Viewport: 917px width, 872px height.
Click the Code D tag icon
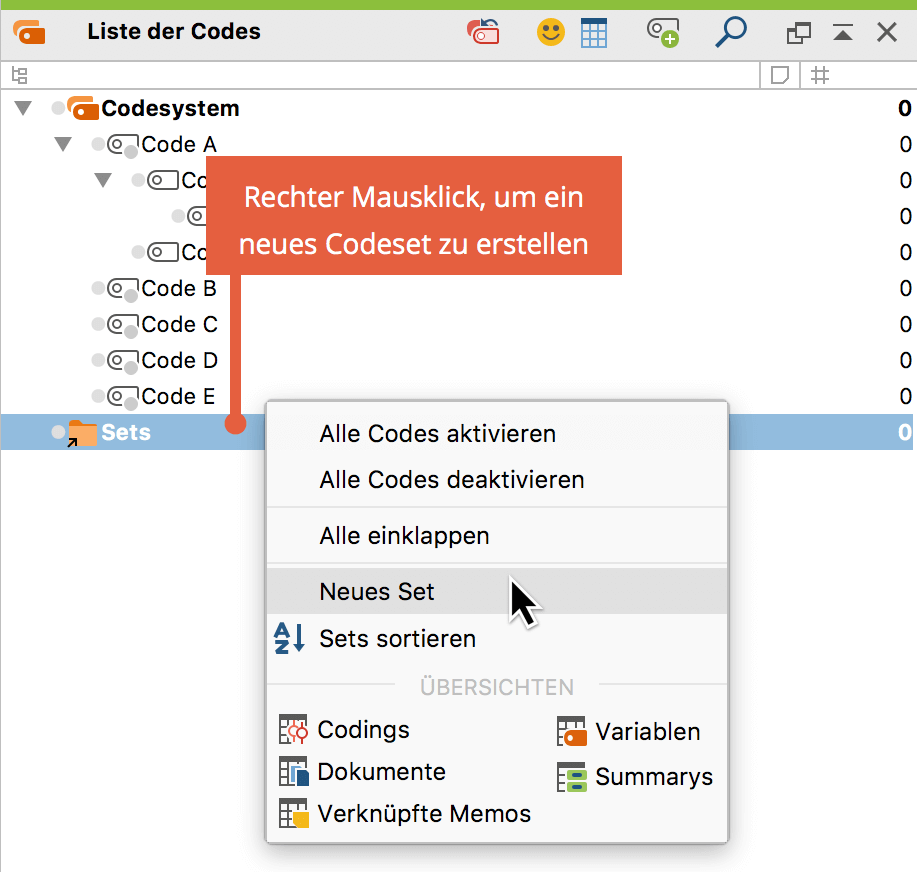[123, 361]
